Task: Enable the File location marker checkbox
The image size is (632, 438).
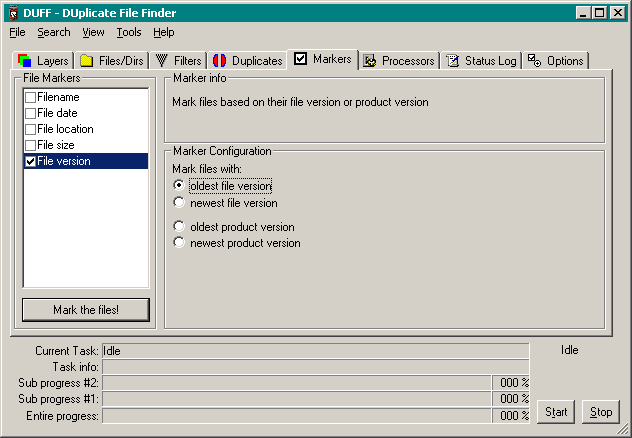Action: 30,130
